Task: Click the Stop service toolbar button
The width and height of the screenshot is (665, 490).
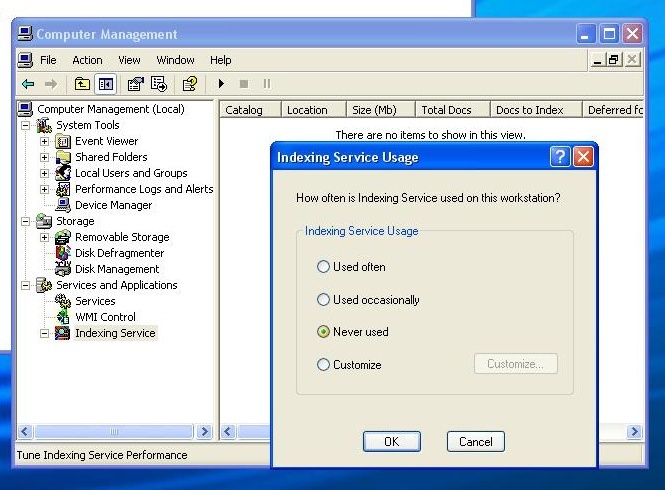Action: click(x=244, y=84)
